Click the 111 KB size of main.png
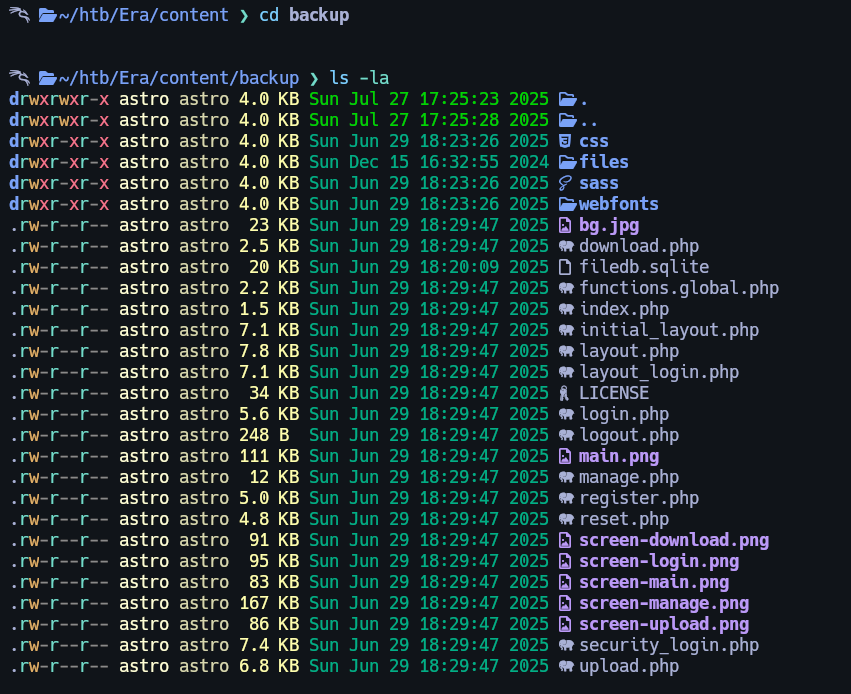Screen dimensions: 851x694 pos(269,457)
